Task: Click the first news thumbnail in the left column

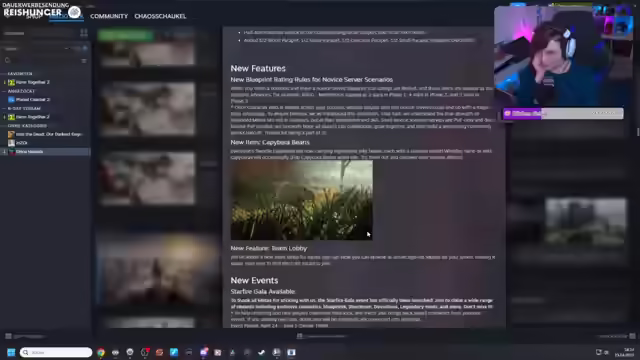Action: click(x=148, y=52)
